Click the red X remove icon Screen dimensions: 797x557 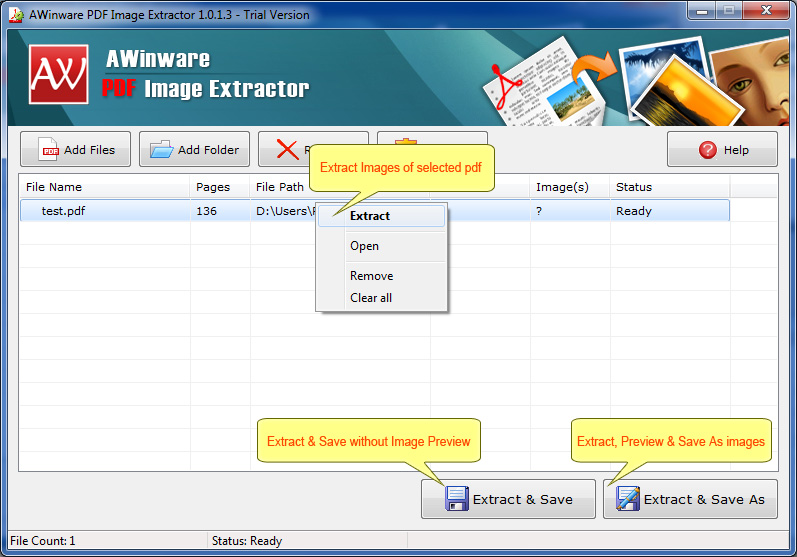(287, 150)
